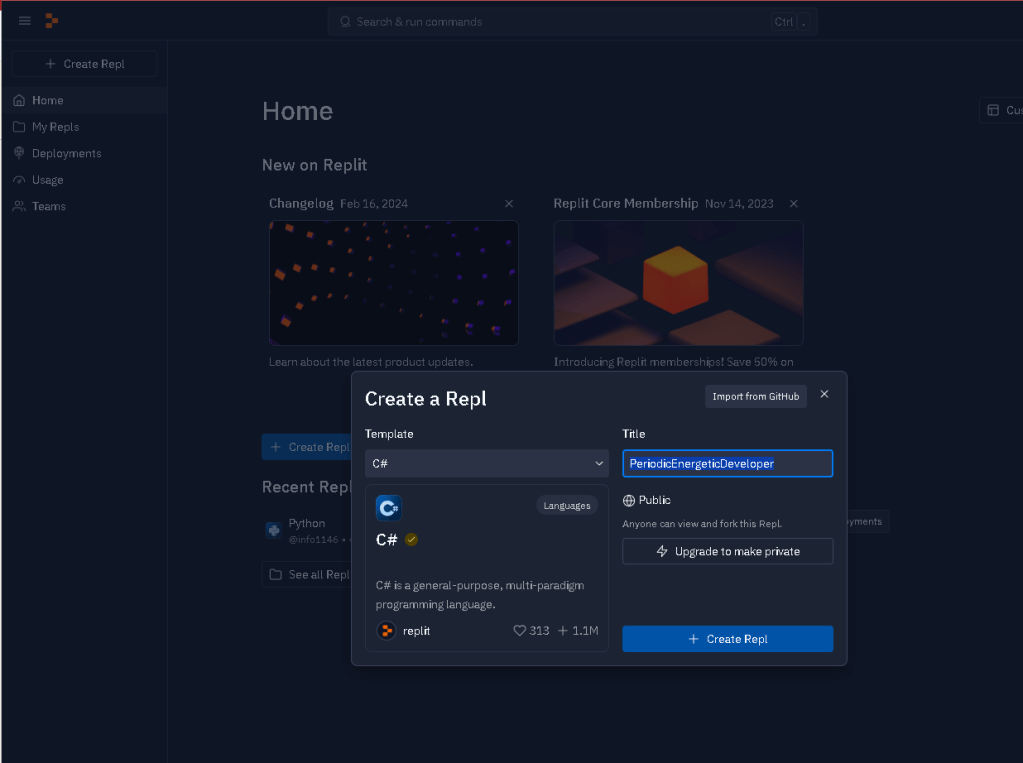1023x763 pixels.
Task: Click the replit author avatar icon
Action: point(386,631)
